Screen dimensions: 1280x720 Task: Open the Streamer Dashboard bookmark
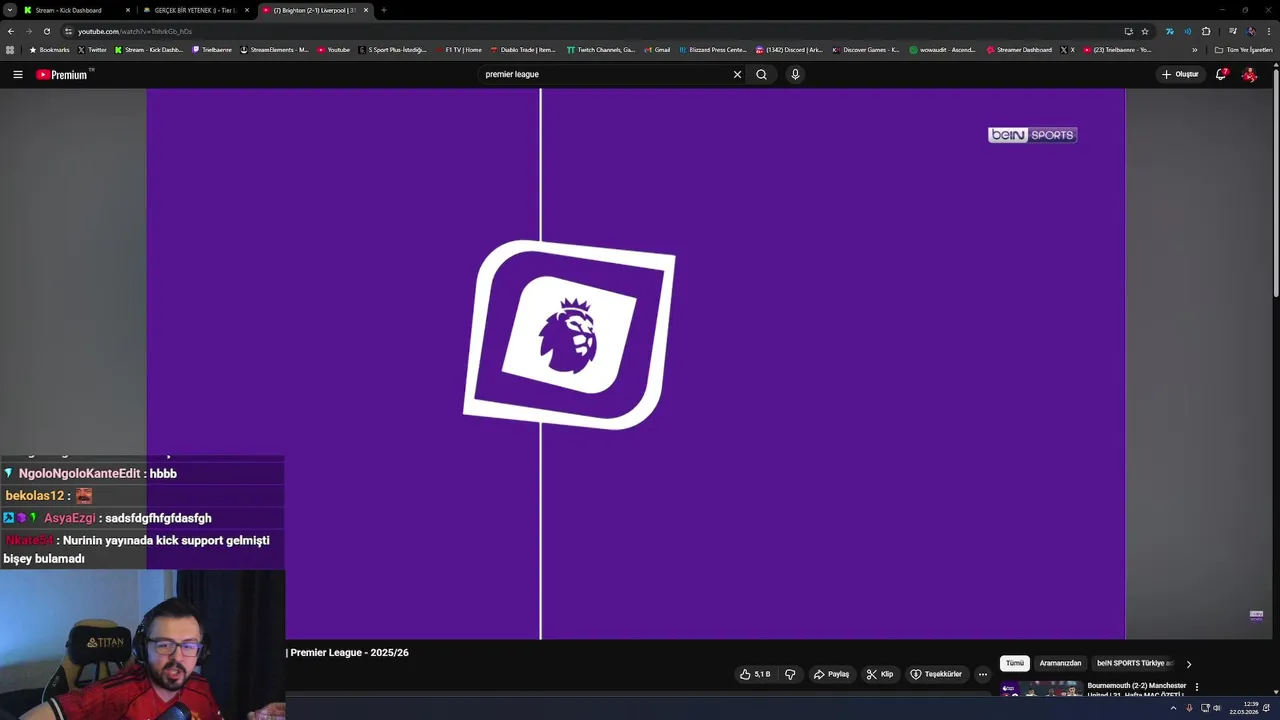(1019, 50)
